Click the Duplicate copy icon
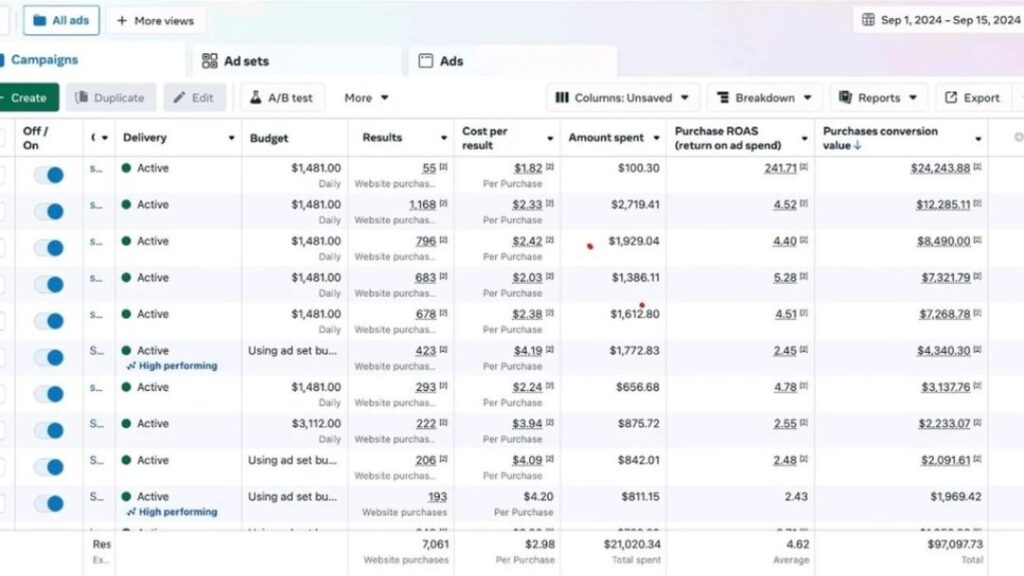 pyautogui.click(x=81, y=97)
